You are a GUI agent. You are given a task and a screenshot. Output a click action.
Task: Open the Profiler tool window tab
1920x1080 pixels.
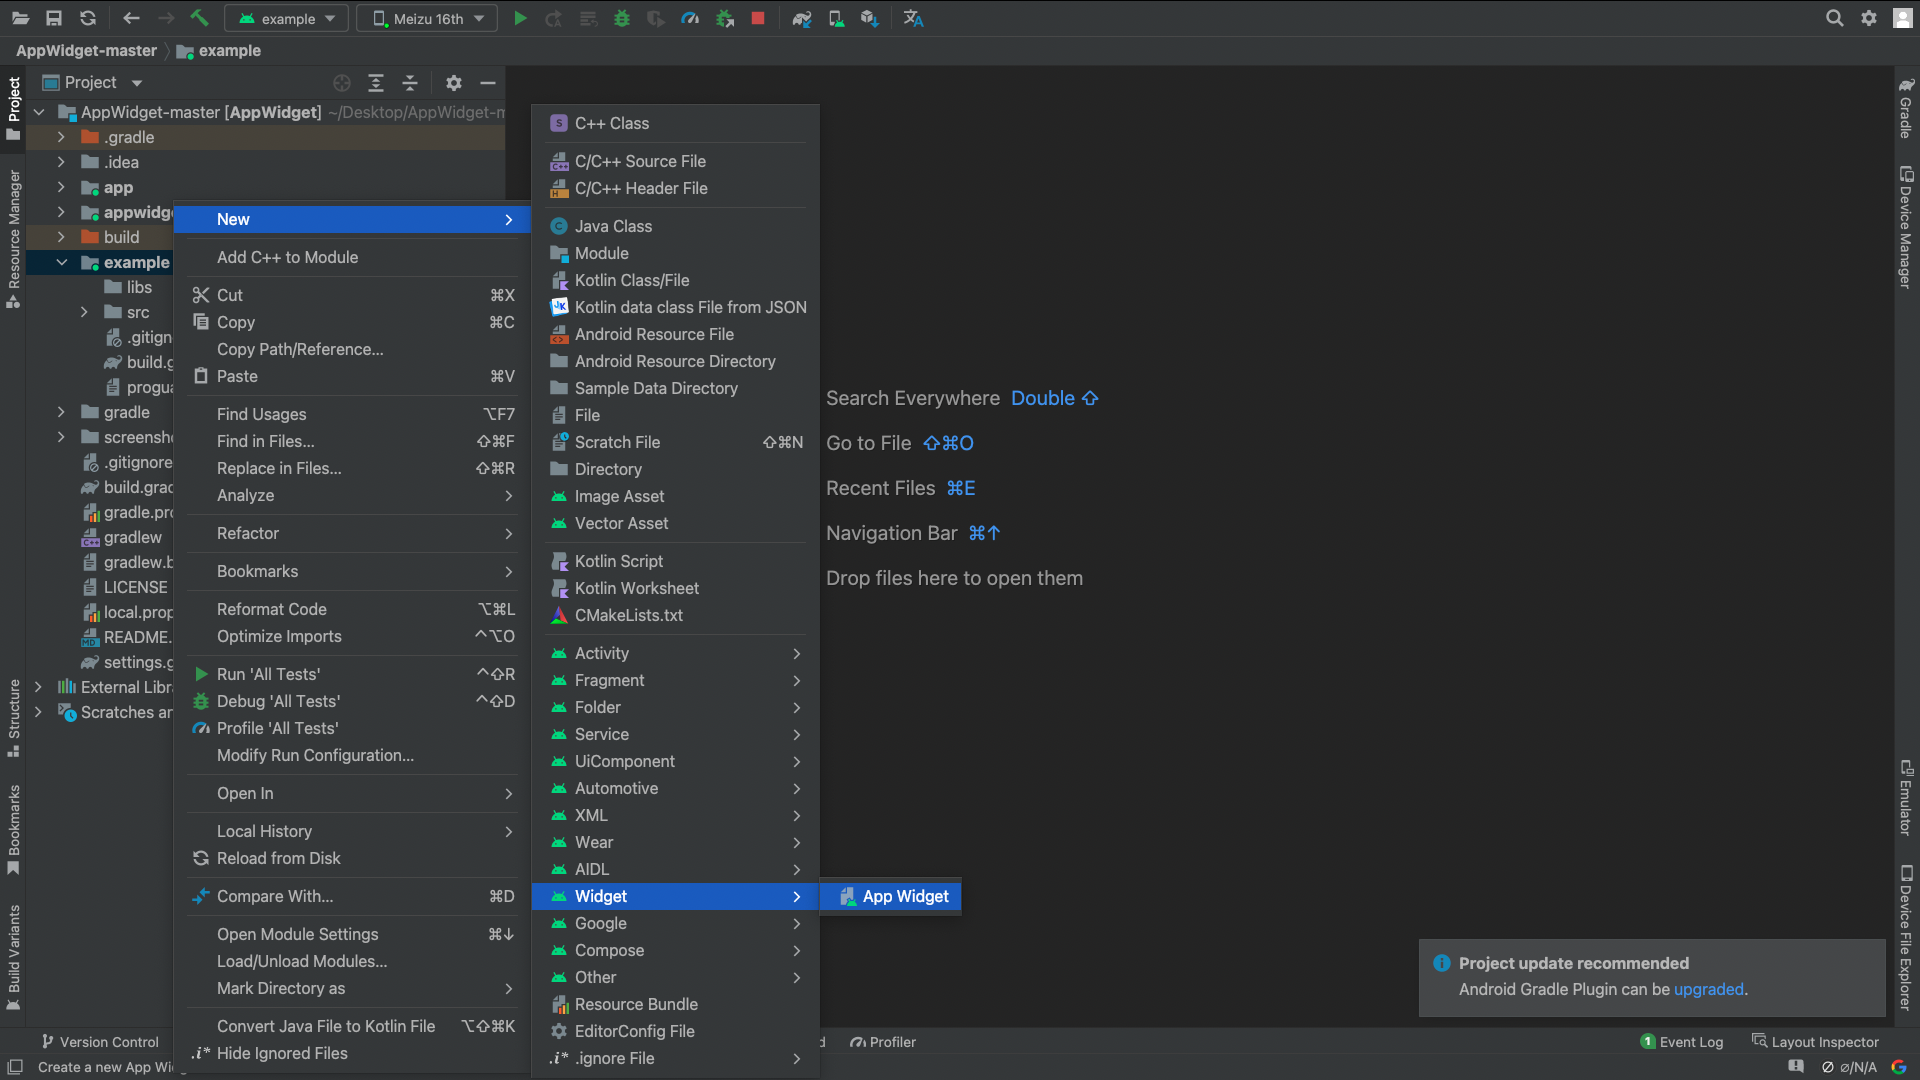[x=883, y=1042]
